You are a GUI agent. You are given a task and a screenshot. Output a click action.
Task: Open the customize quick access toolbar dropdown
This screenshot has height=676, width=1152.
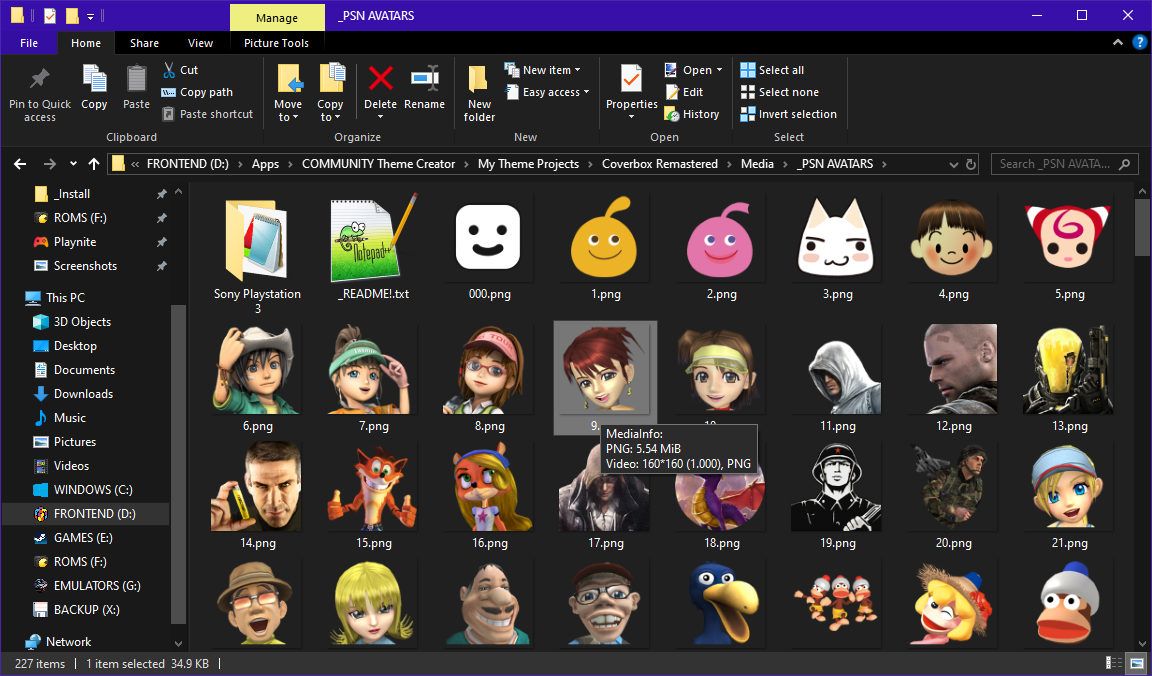[x=90, y=15]
